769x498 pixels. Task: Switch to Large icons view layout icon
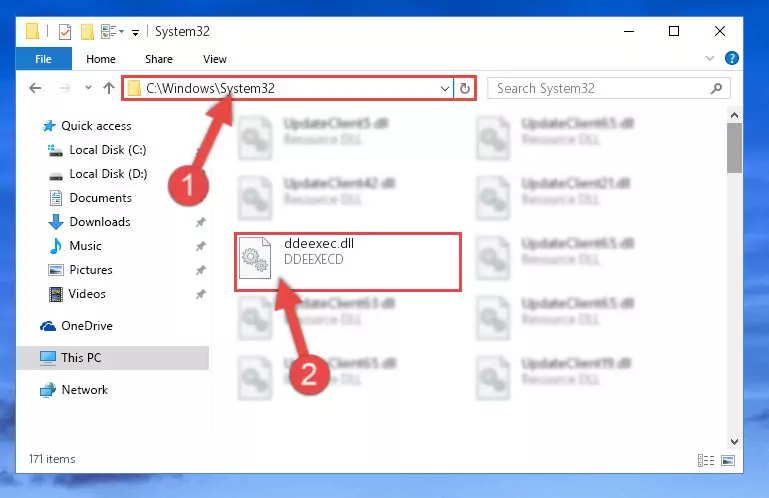point(728,460)
